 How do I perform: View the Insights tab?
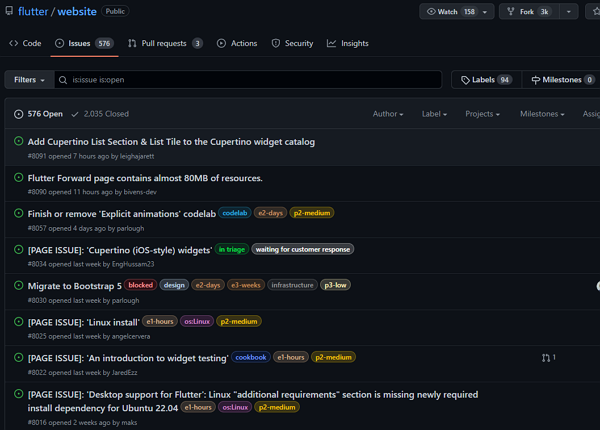point(347,43)
